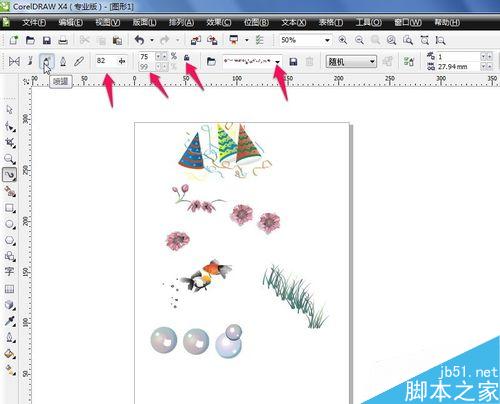Image resolution: width=500 pixels, height=404 pixels.
Task: Zoom out with magnifier minus icon
Action: pos(359,40)
